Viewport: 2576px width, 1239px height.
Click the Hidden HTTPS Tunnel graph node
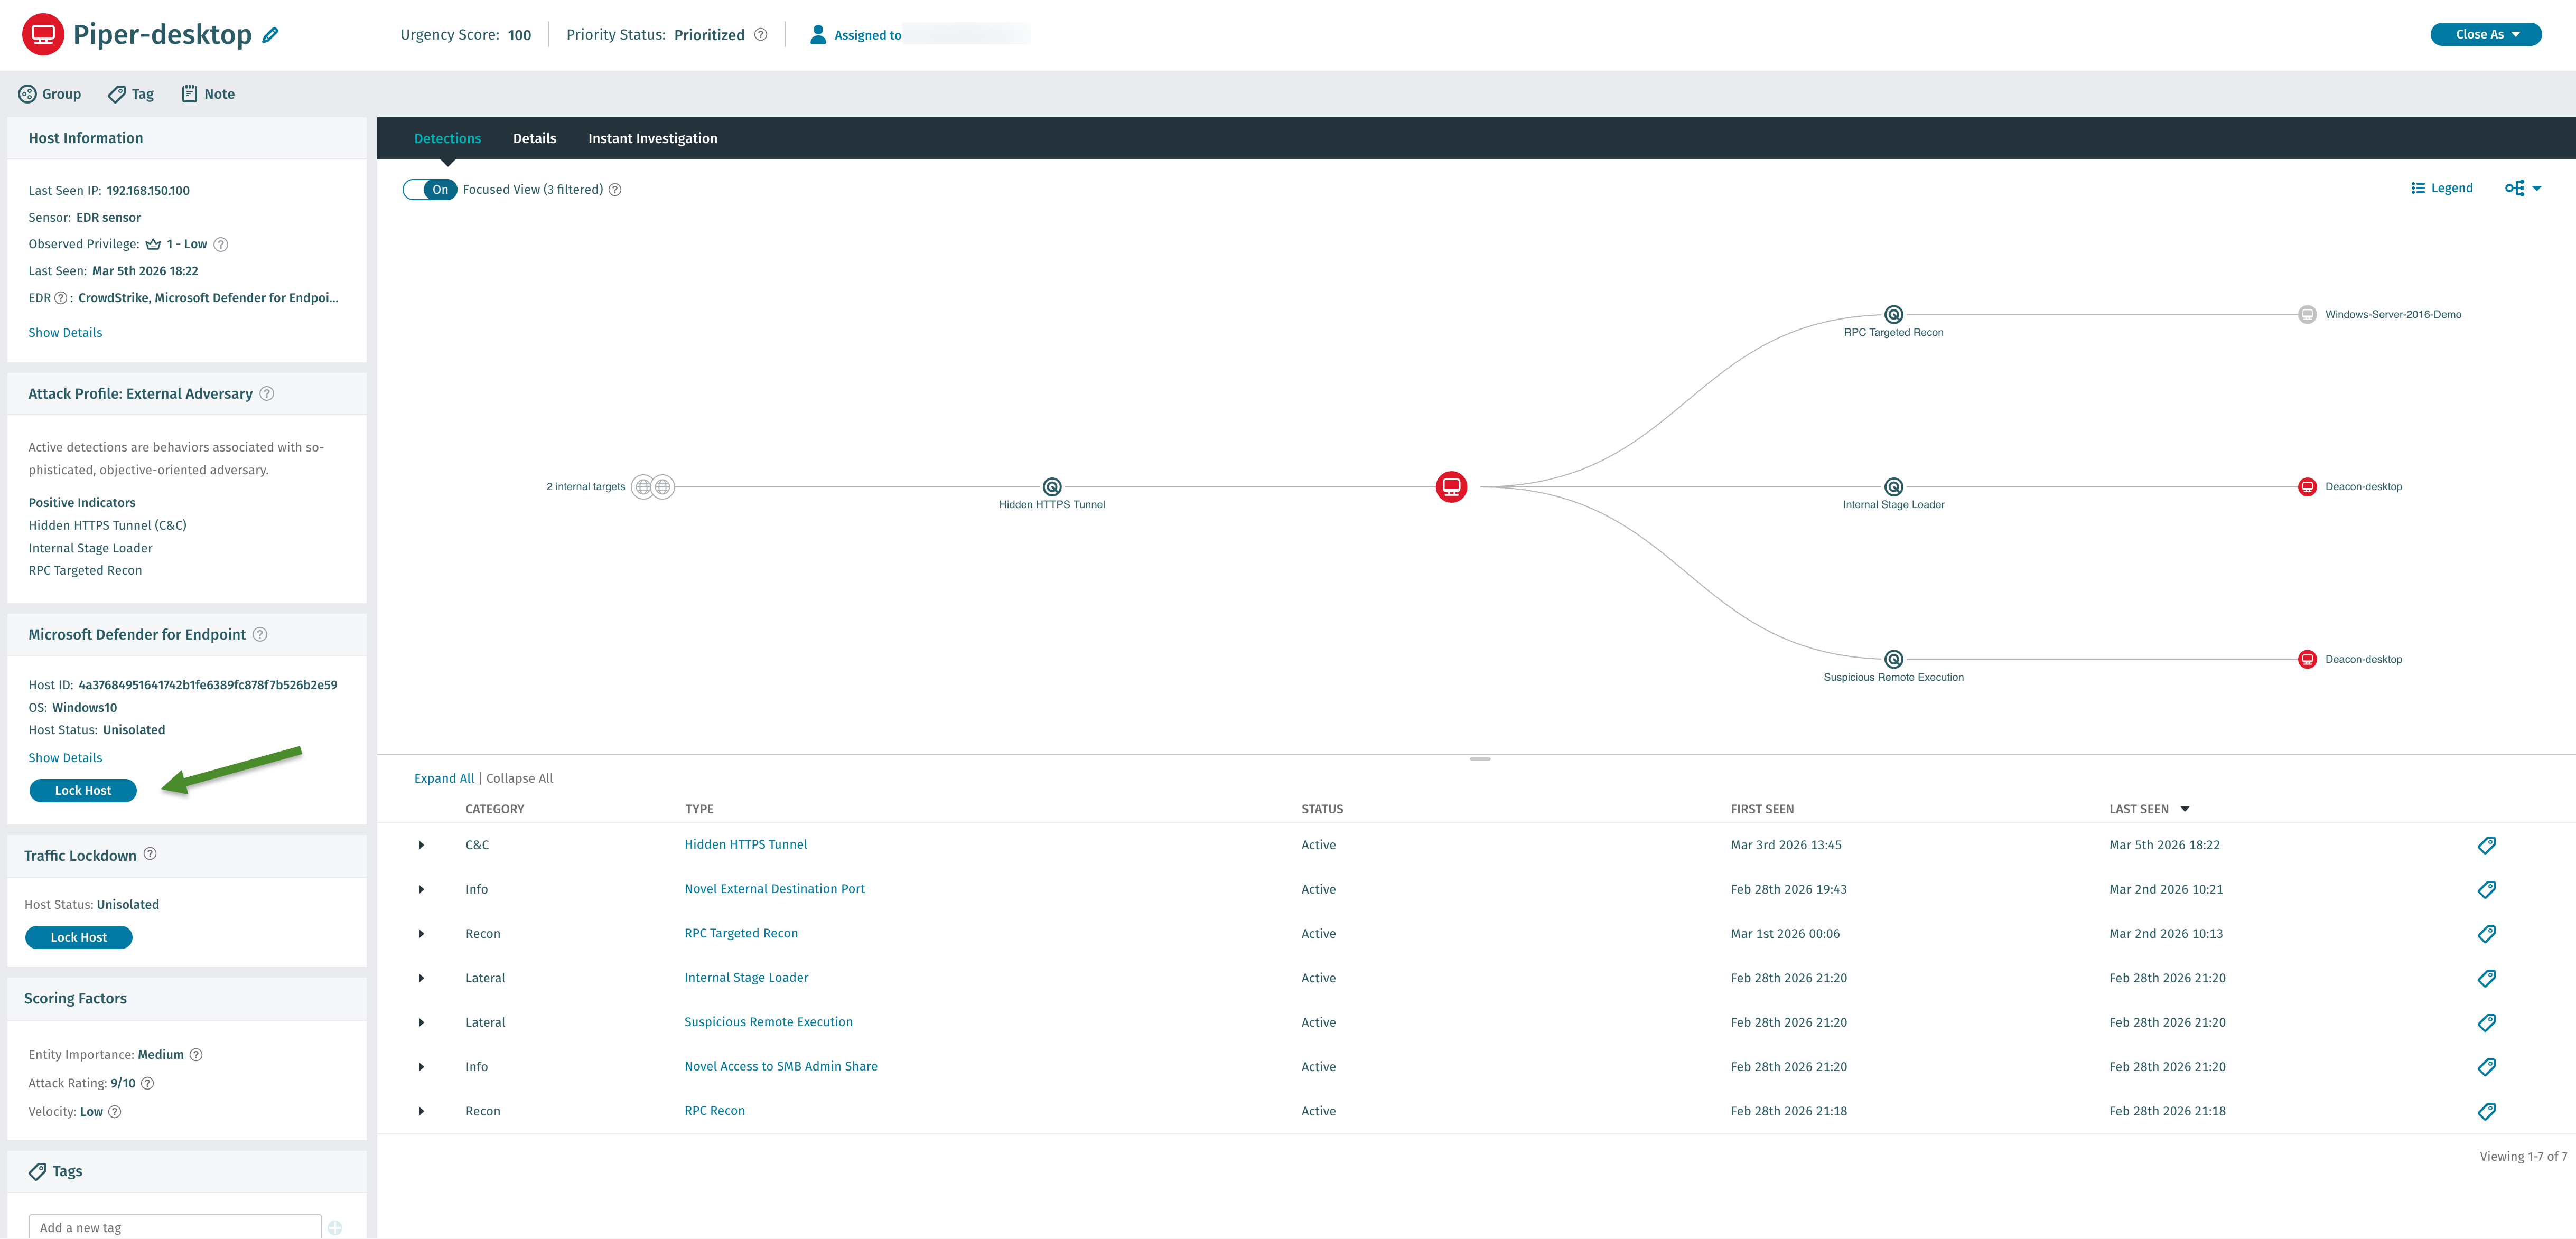(x=1051, y=487)
